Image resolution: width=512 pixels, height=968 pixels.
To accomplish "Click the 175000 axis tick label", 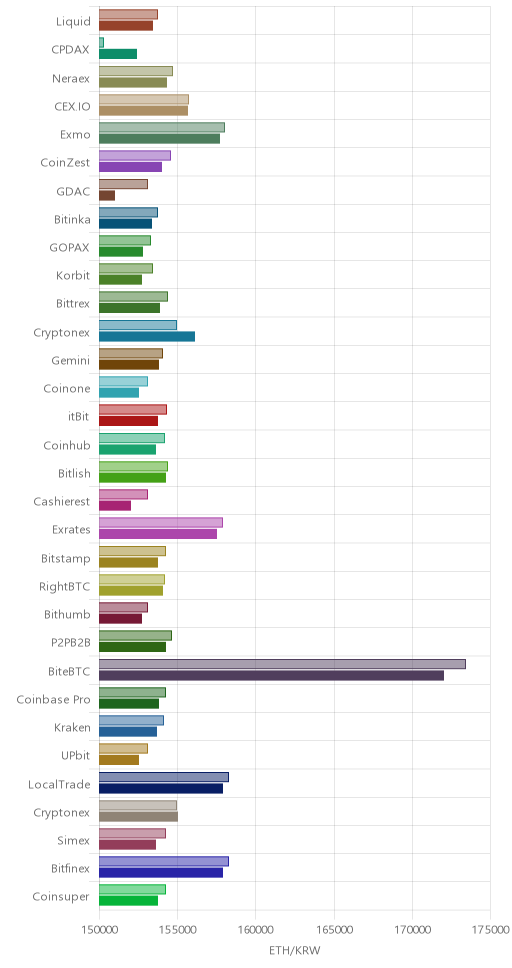I will pyautogui.click(x=490, y=928).
